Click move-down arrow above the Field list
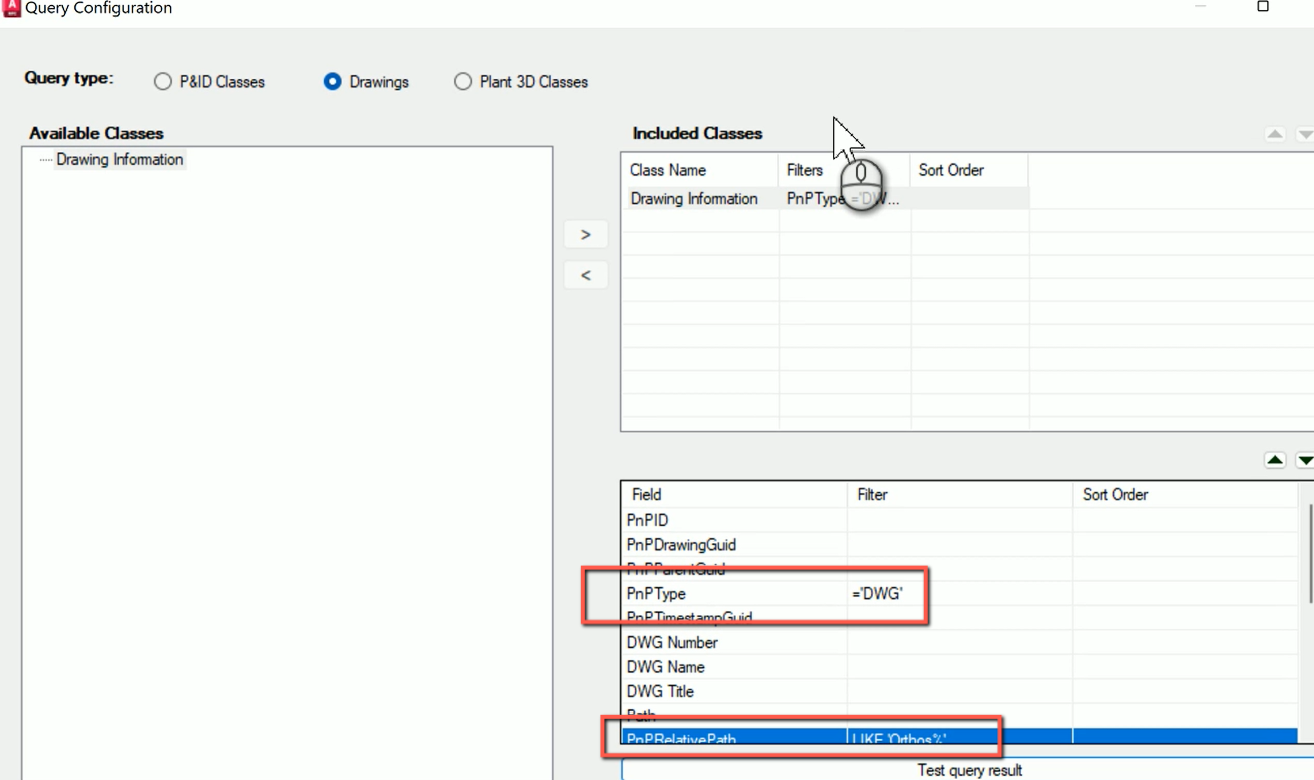Image resolution: width=1314 pixels, height=780 pixels. pos(1306,460)
